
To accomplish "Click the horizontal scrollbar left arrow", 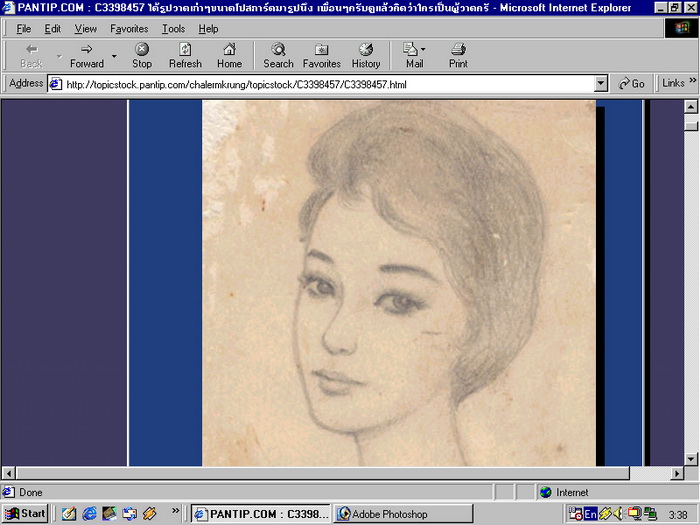I will pyautogui.click(x=8, y=473).
